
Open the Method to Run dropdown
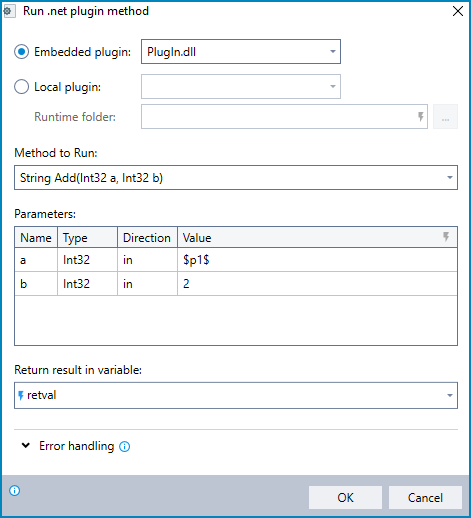[x=236, y=178]
